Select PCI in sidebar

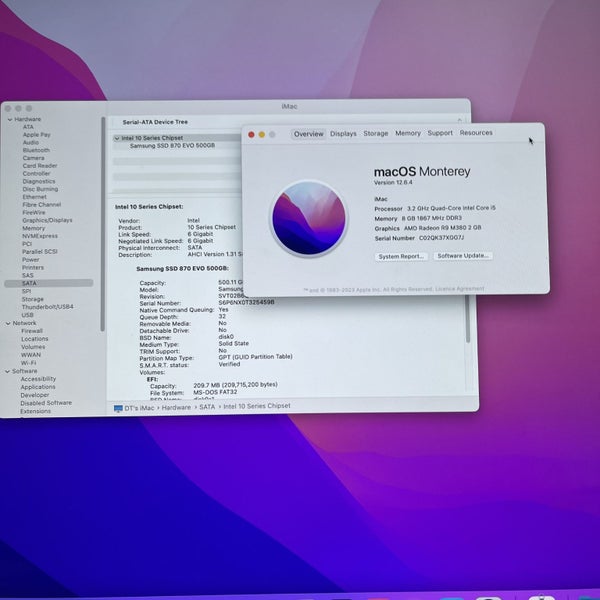27,244
